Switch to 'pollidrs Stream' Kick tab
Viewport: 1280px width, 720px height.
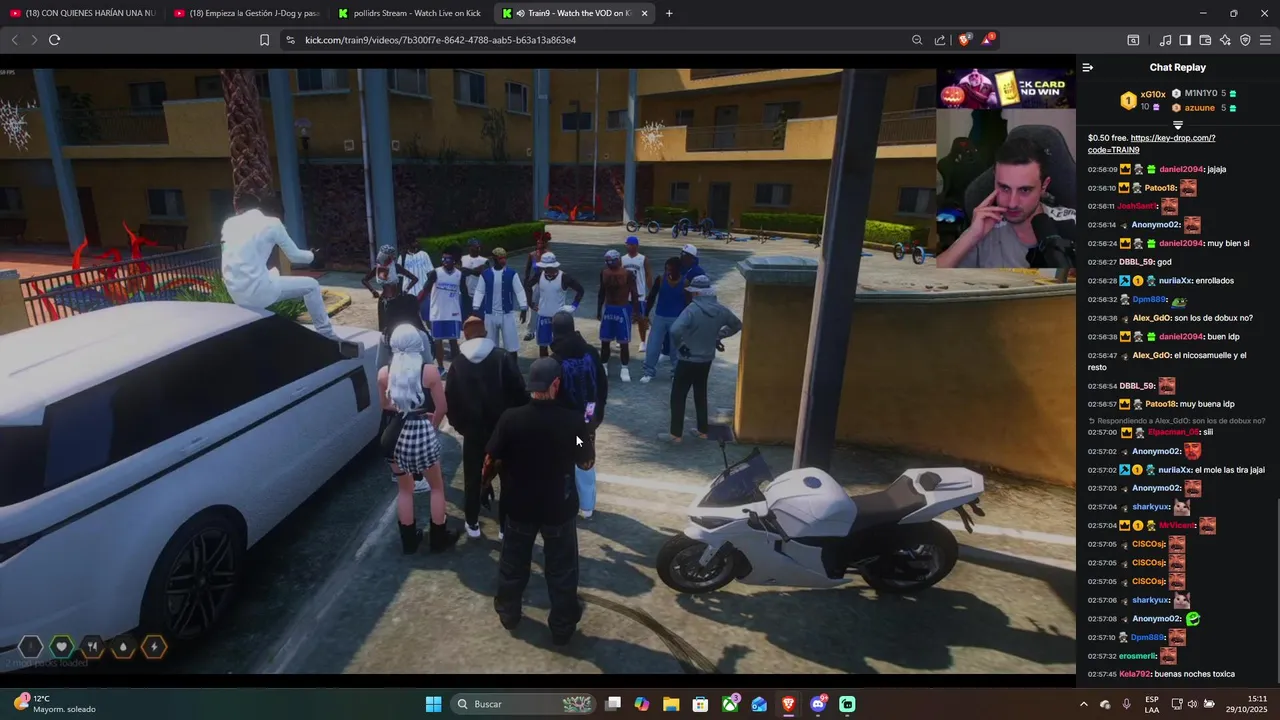coord(411,13)
